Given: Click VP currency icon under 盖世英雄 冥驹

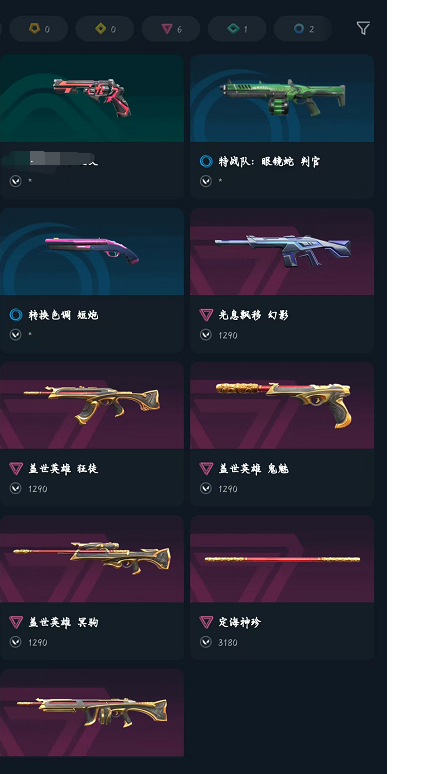Looking at the screenshot, I should (x=15, y=642).
